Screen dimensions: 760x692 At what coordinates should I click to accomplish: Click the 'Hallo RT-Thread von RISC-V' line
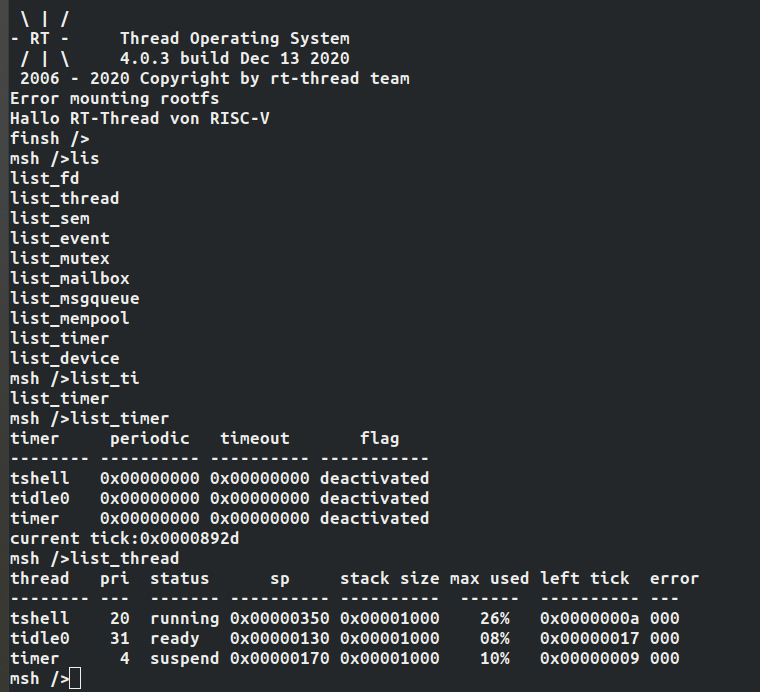(x=140, y=118)
